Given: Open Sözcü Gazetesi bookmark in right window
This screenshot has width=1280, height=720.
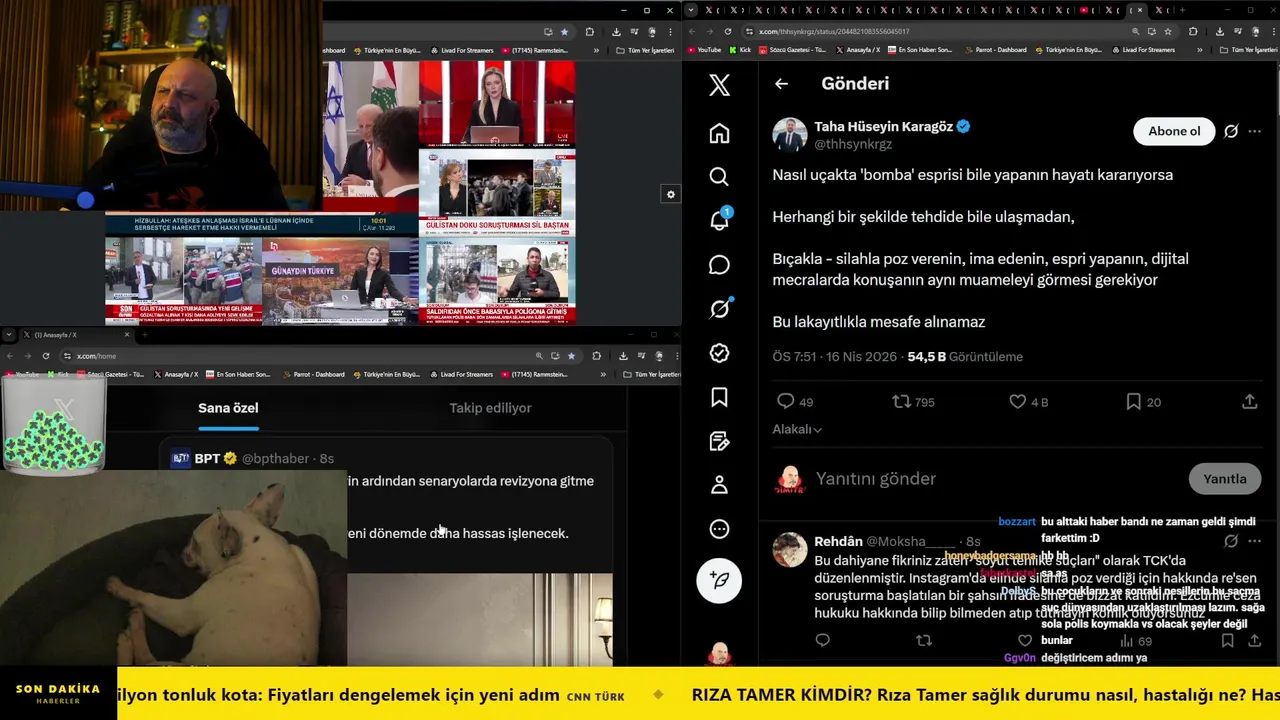Looking at the screenshot, I should click(792, 50).
